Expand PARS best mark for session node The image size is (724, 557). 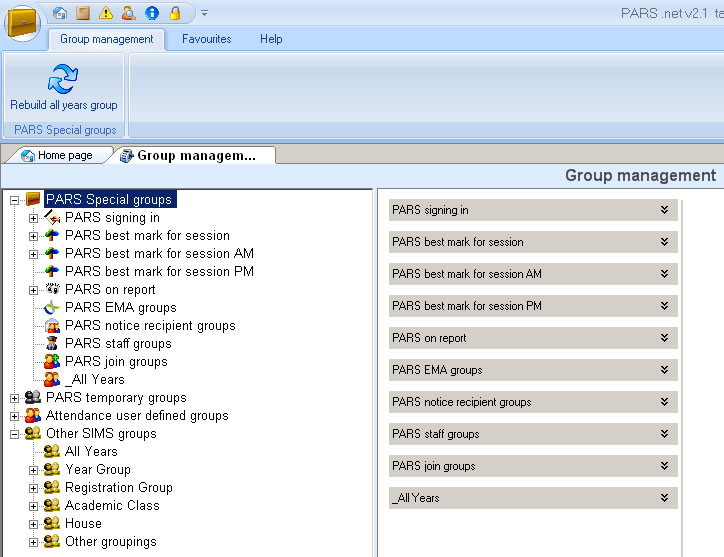(33, 236)
